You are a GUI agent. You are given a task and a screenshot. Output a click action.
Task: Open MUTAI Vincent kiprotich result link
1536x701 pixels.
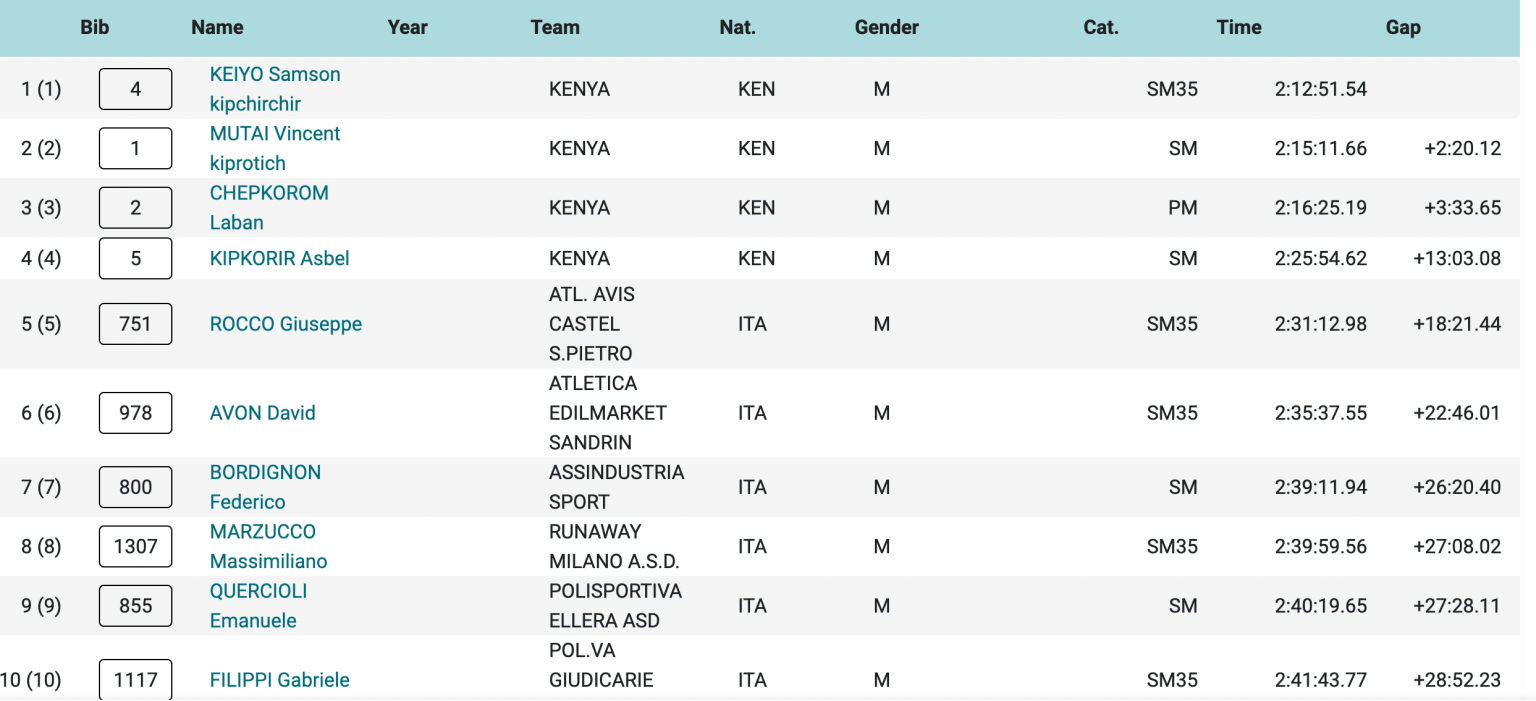274,134
